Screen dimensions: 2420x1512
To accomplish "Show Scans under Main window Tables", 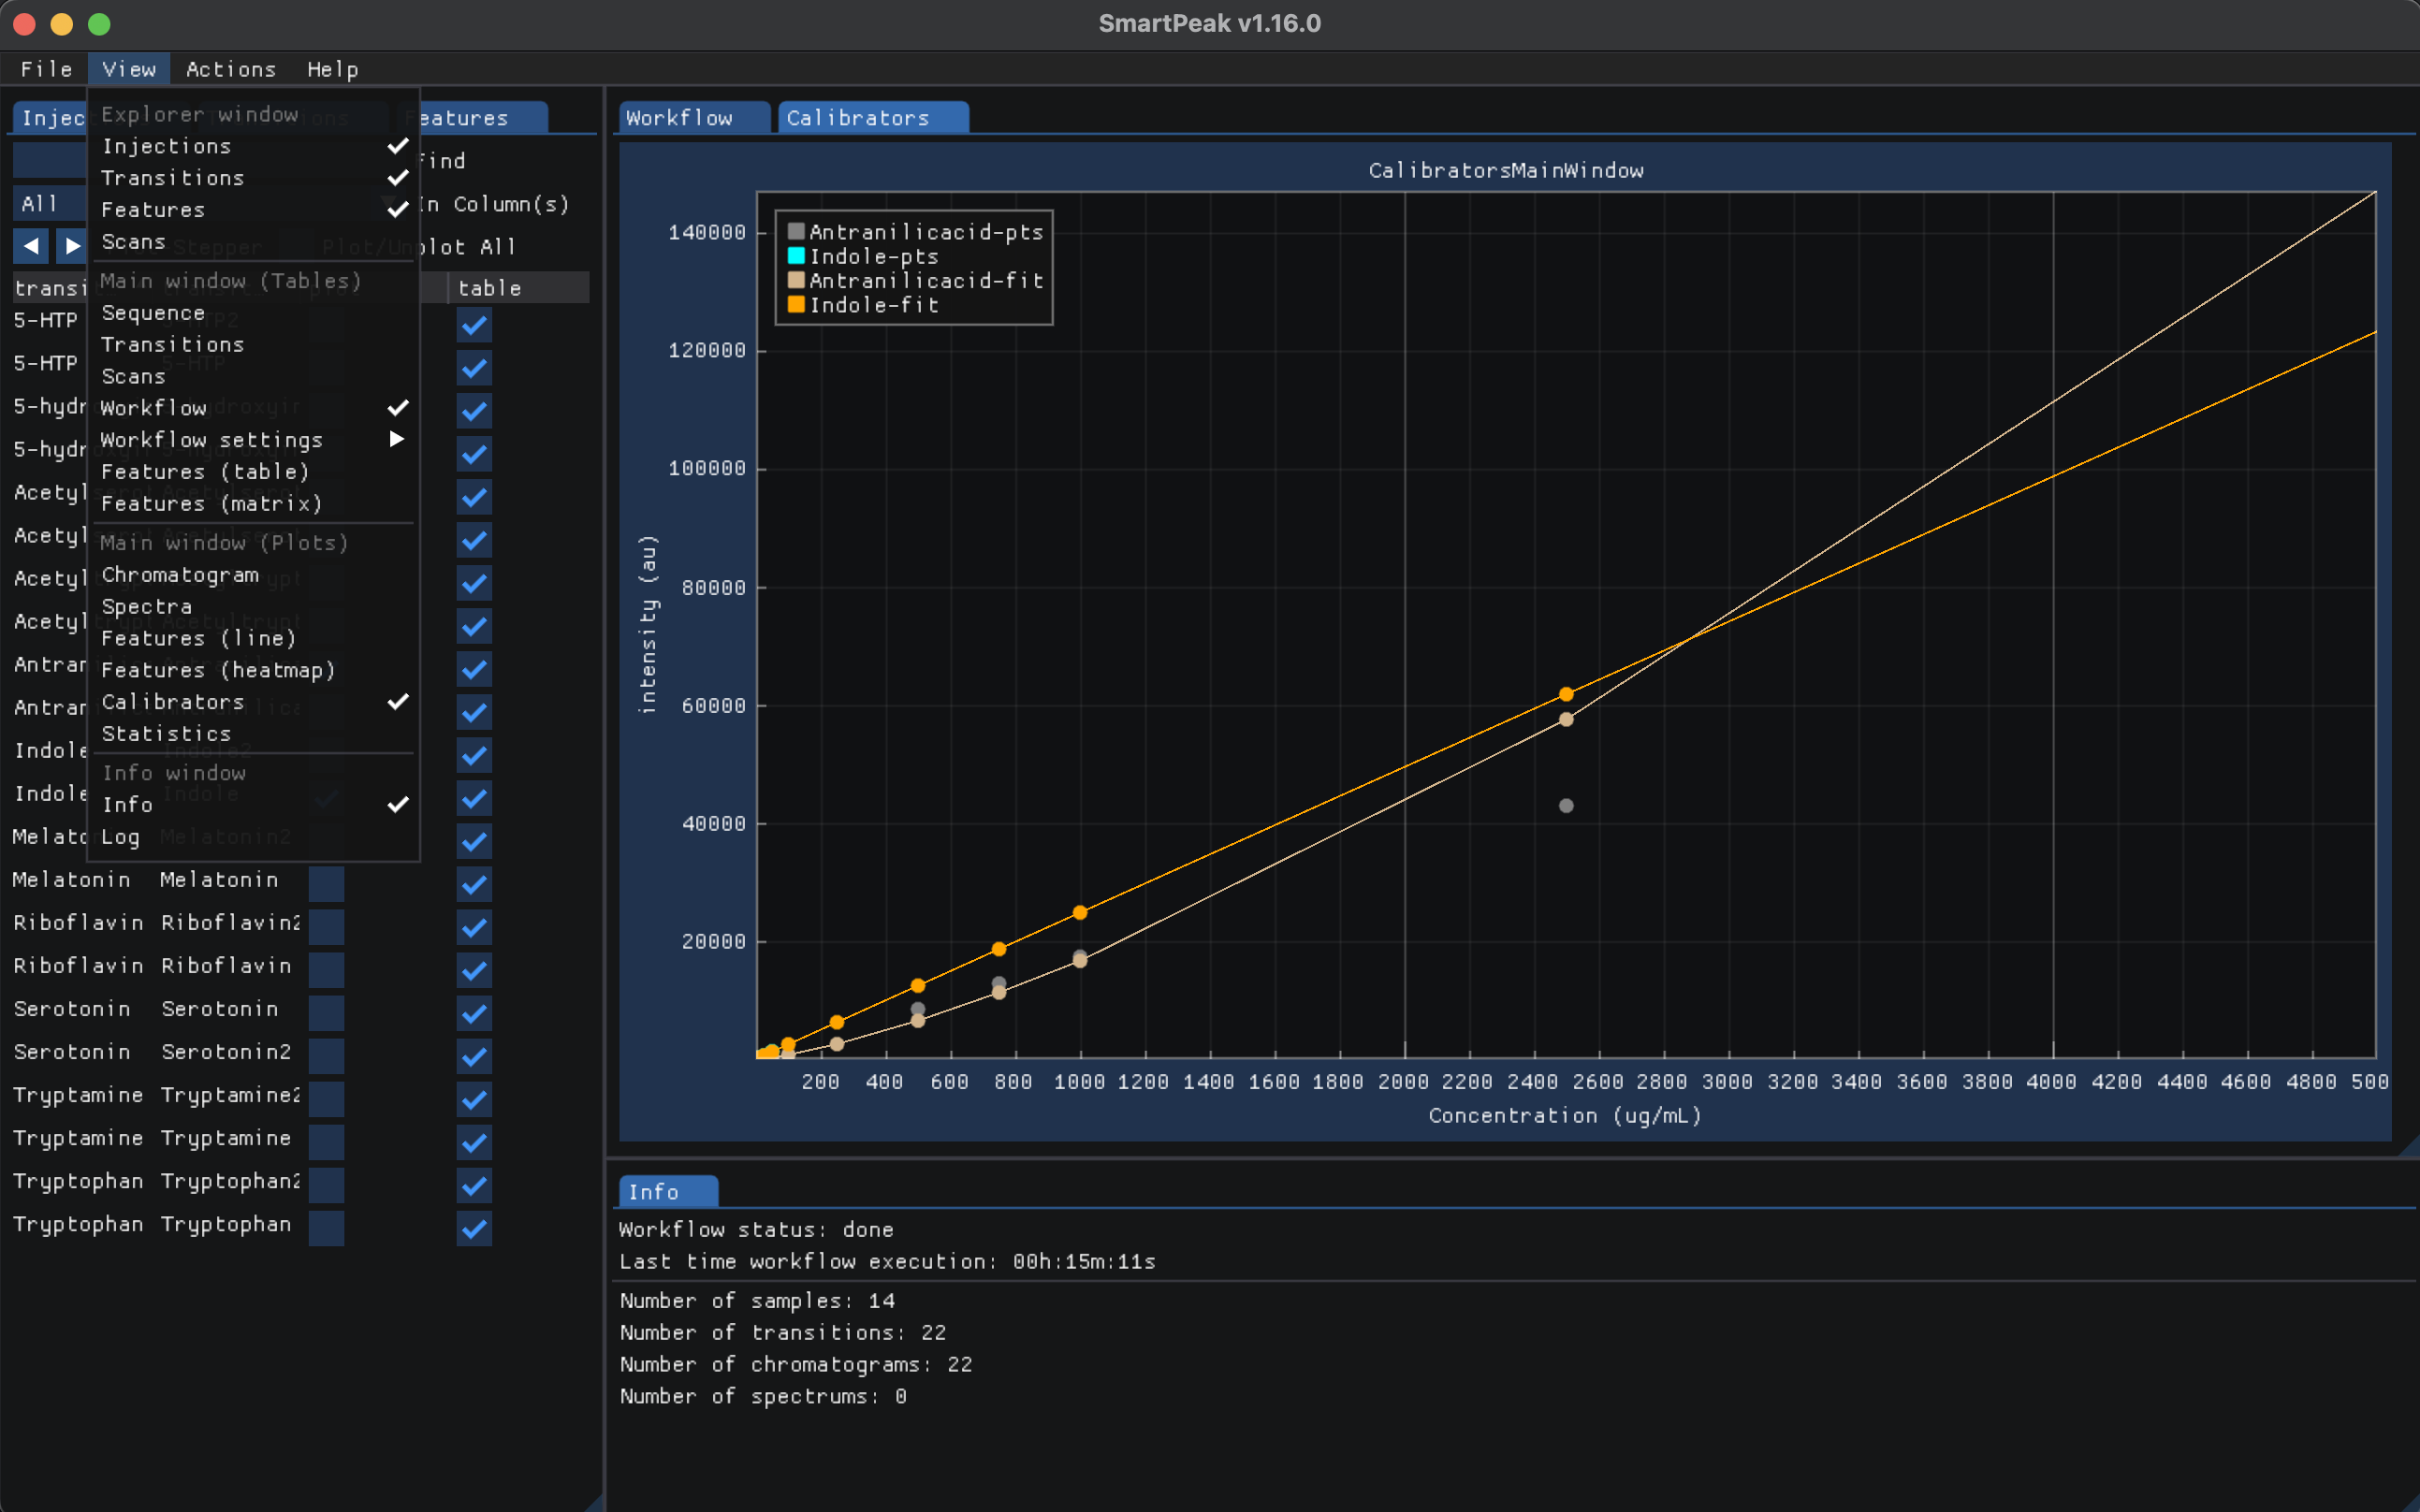I will (252, 377).
